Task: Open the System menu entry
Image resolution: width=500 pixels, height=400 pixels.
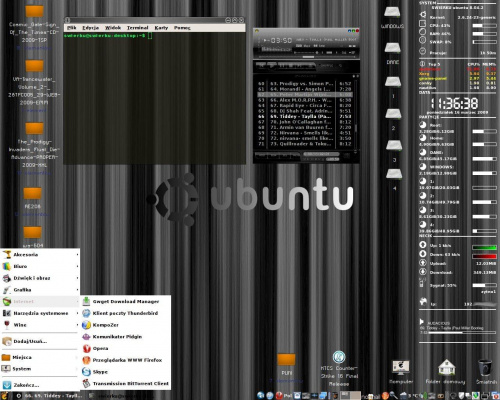Action: point(40,369)
